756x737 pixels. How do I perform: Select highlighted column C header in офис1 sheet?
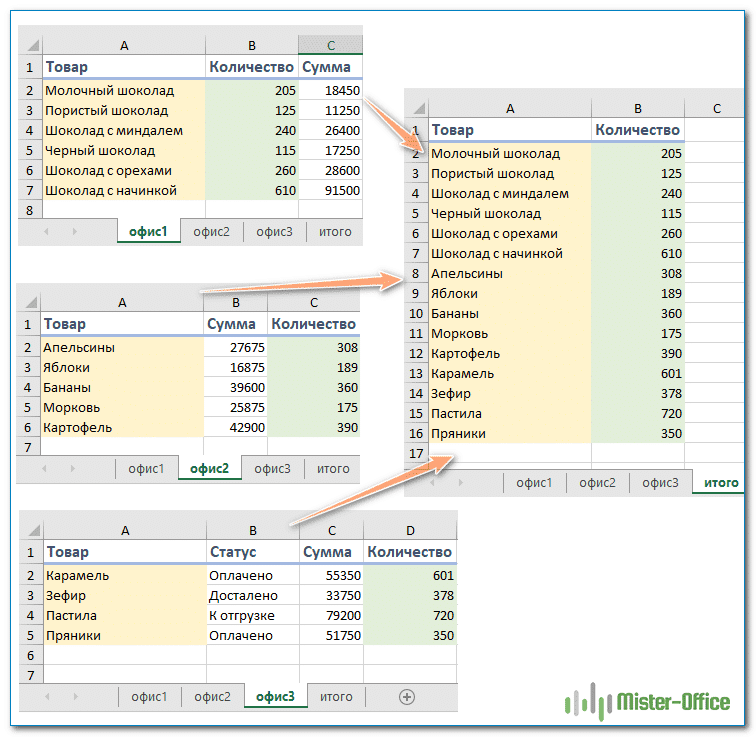(331, 45)
